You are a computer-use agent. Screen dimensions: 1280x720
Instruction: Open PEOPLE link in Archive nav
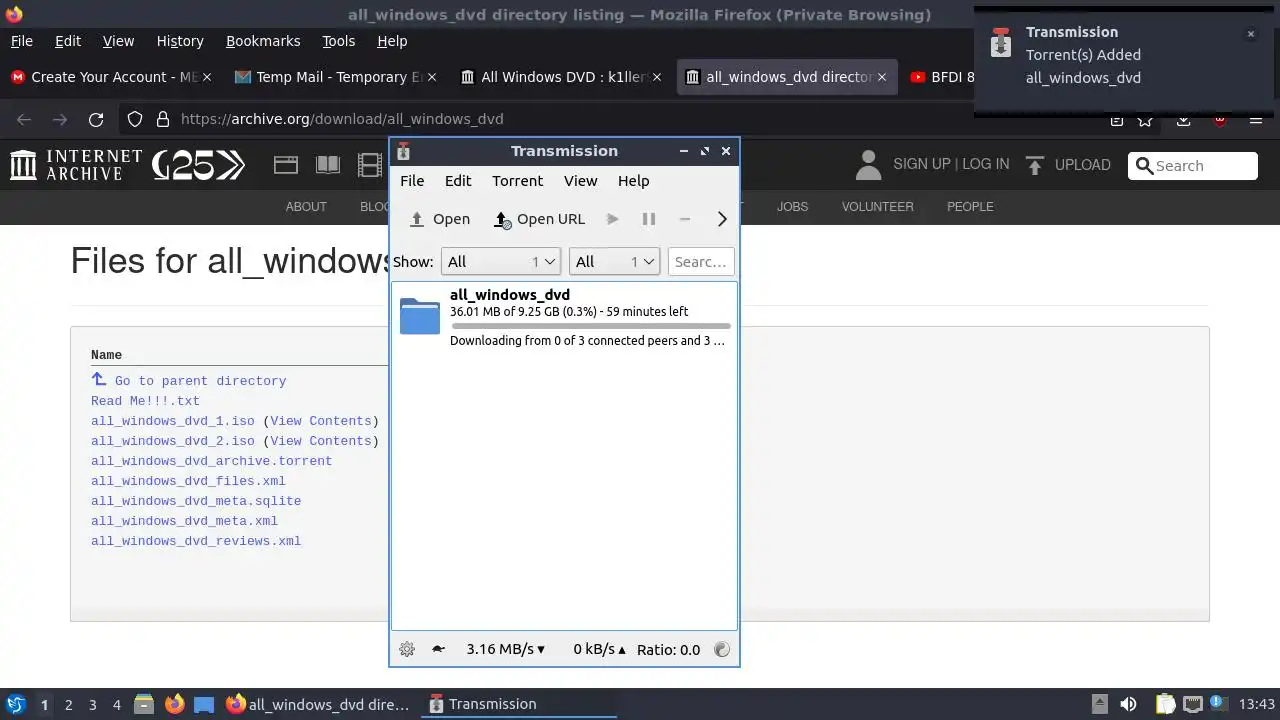point(970,207)
